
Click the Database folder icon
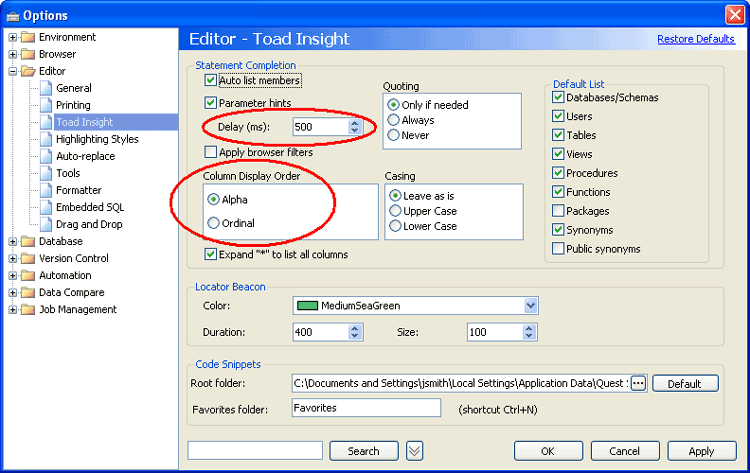[28, 242]
